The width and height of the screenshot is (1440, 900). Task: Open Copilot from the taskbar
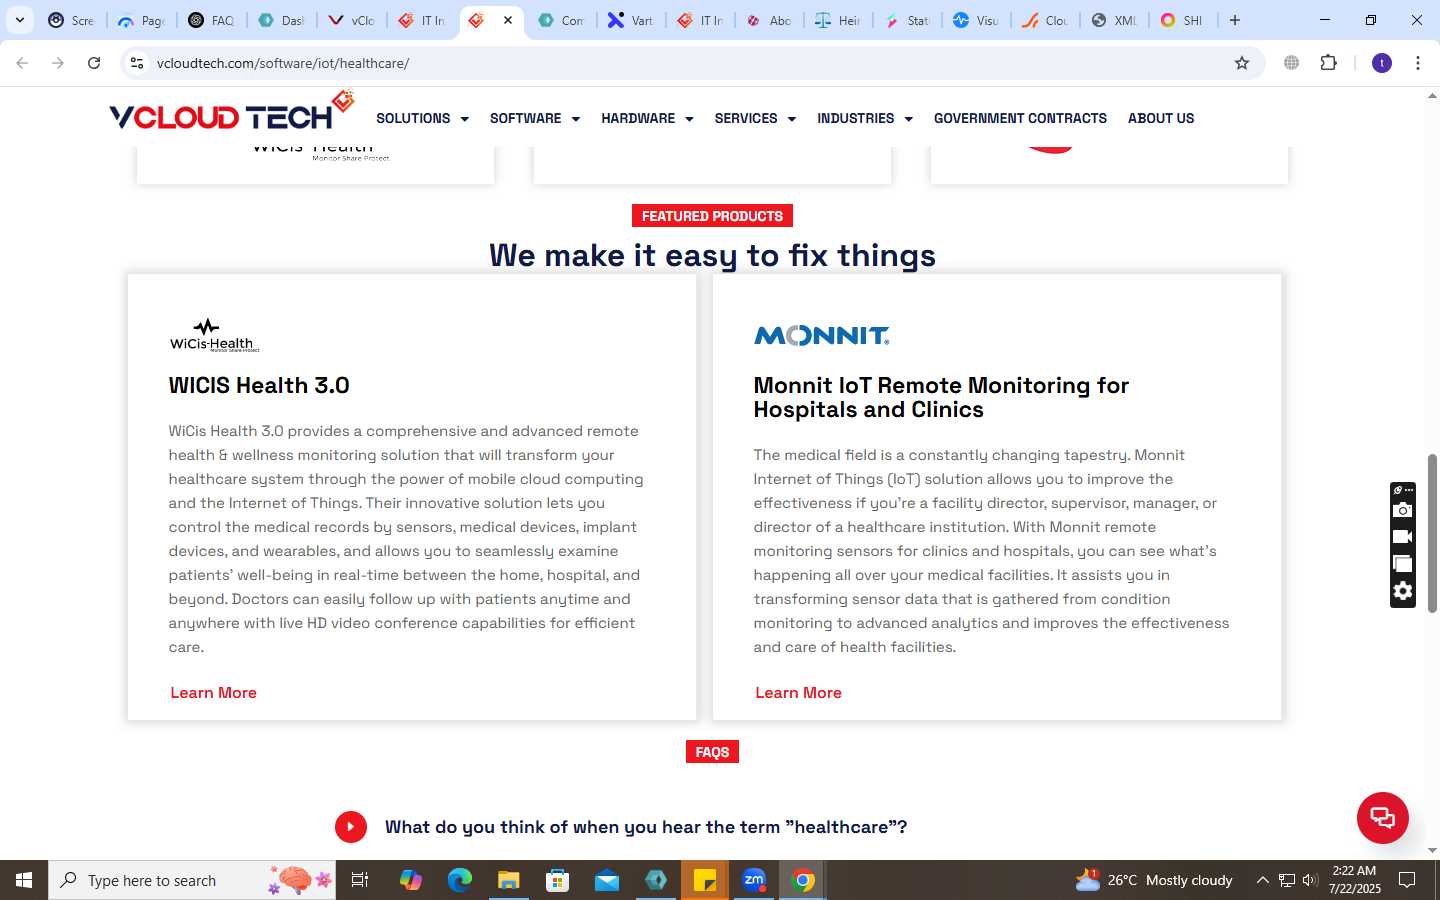point(411,880)
